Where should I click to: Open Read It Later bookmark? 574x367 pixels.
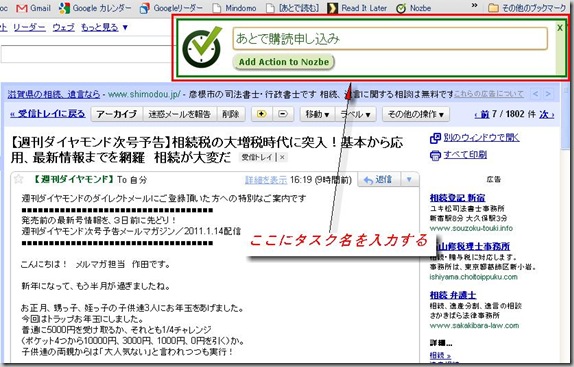point(357,8)
